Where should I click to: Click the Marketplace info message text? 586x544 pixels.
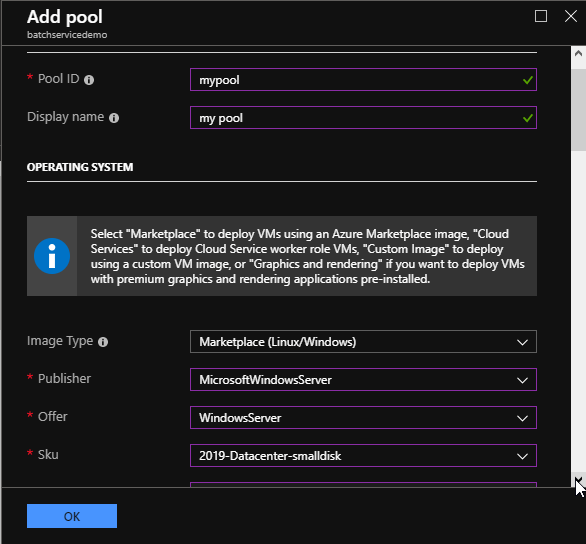pyautogui.click(x=308, y=256)
